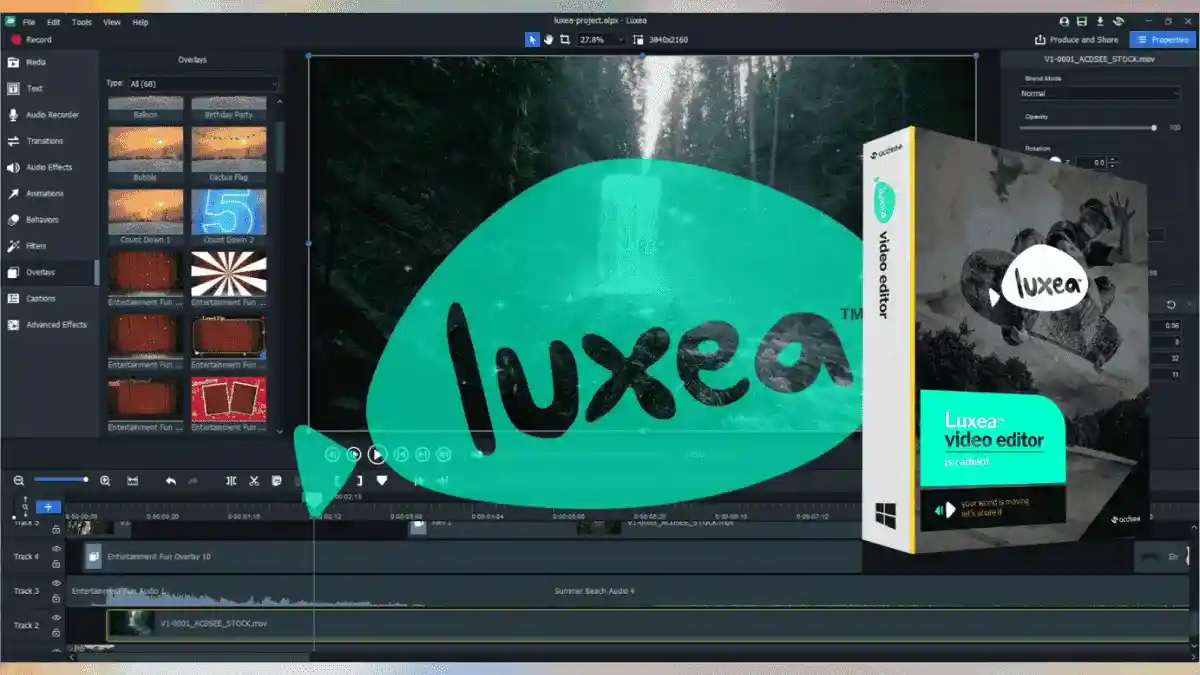This screenshot has height=675, width=1200.
Task: Select the arrow pointer tool
Action: (533, 39)
